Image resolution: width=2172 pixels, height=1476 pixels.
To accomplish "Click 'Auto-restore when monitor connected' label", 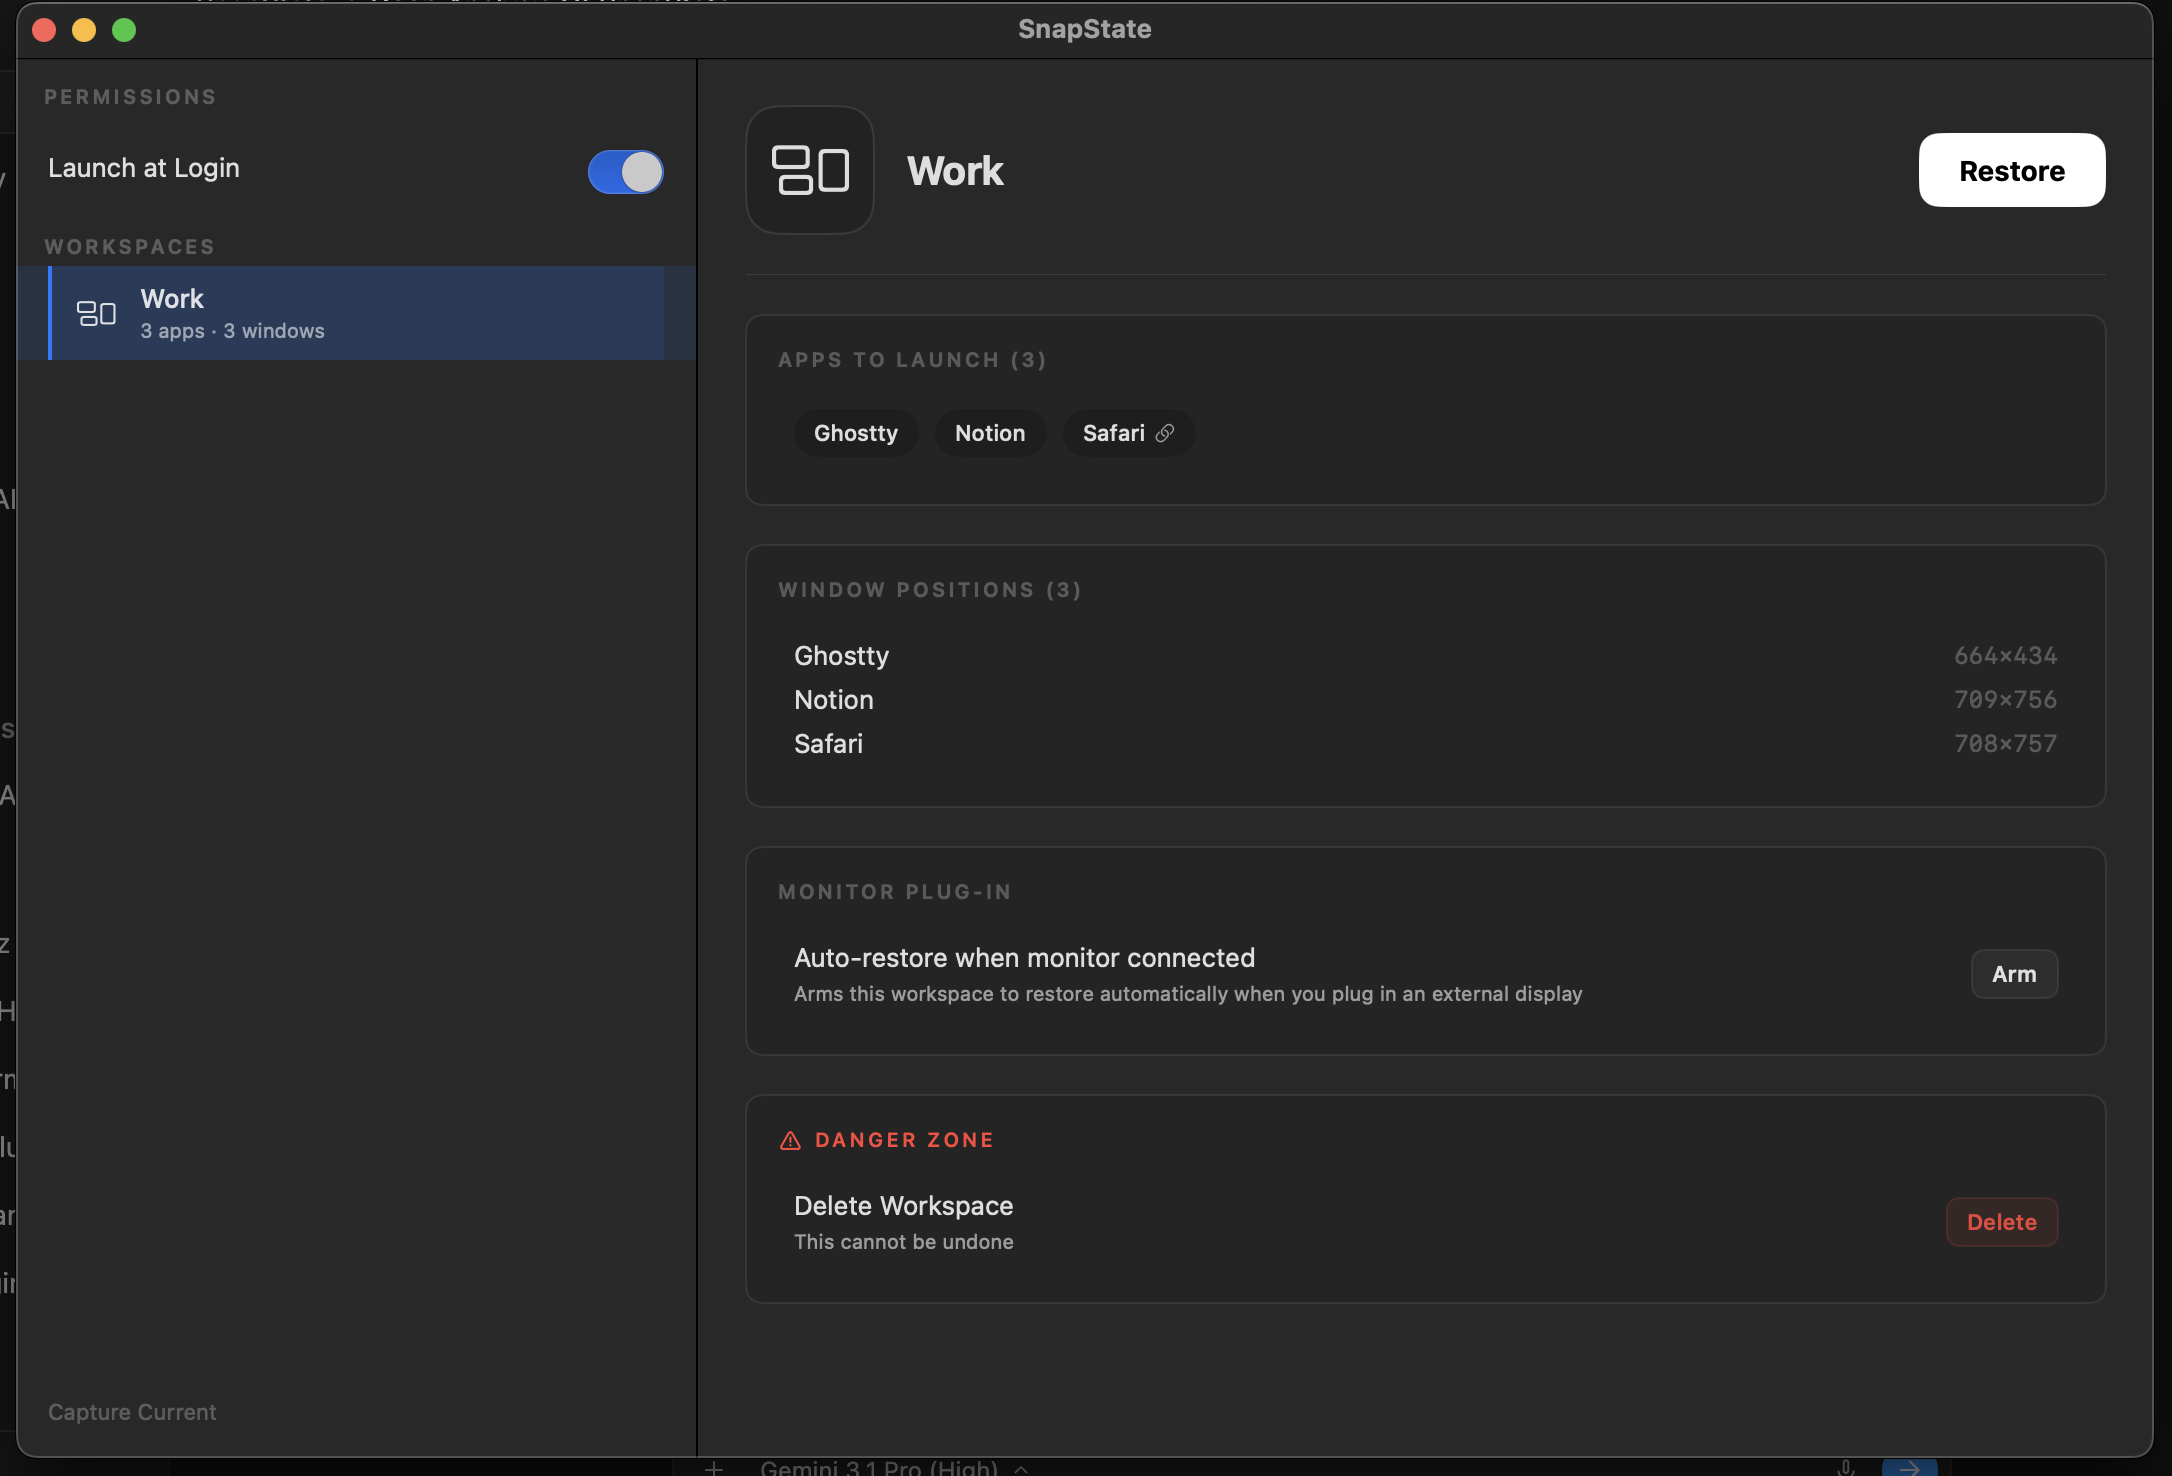I will [x=1024, y=958].
